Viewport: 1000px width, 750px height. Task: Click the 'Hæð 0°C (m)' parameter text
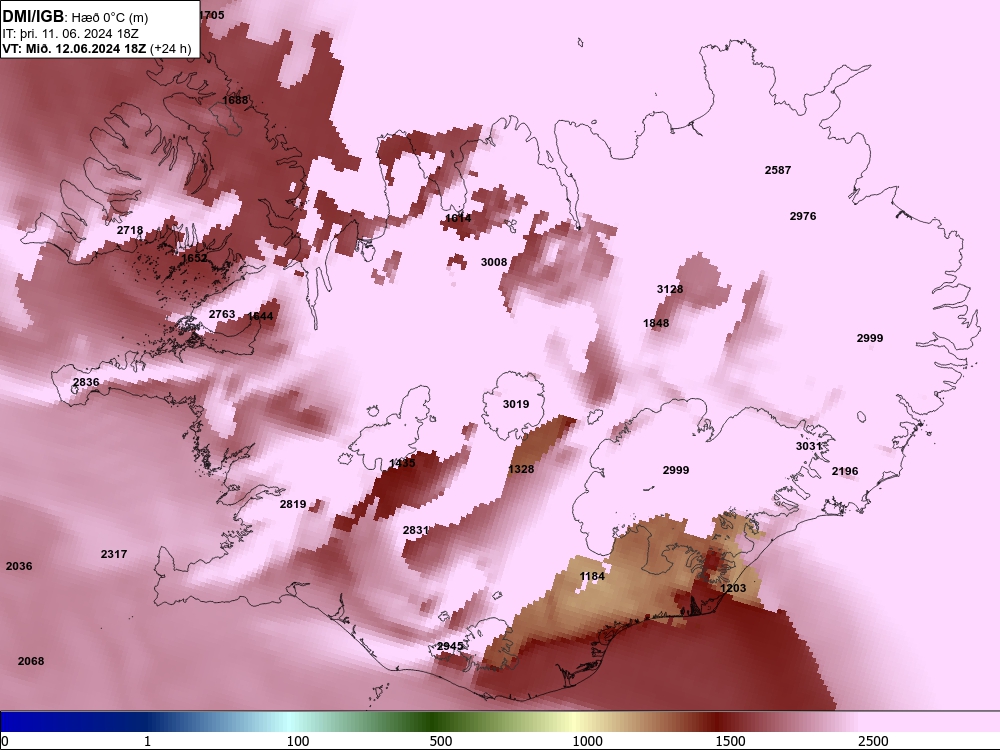coord(110,18)
